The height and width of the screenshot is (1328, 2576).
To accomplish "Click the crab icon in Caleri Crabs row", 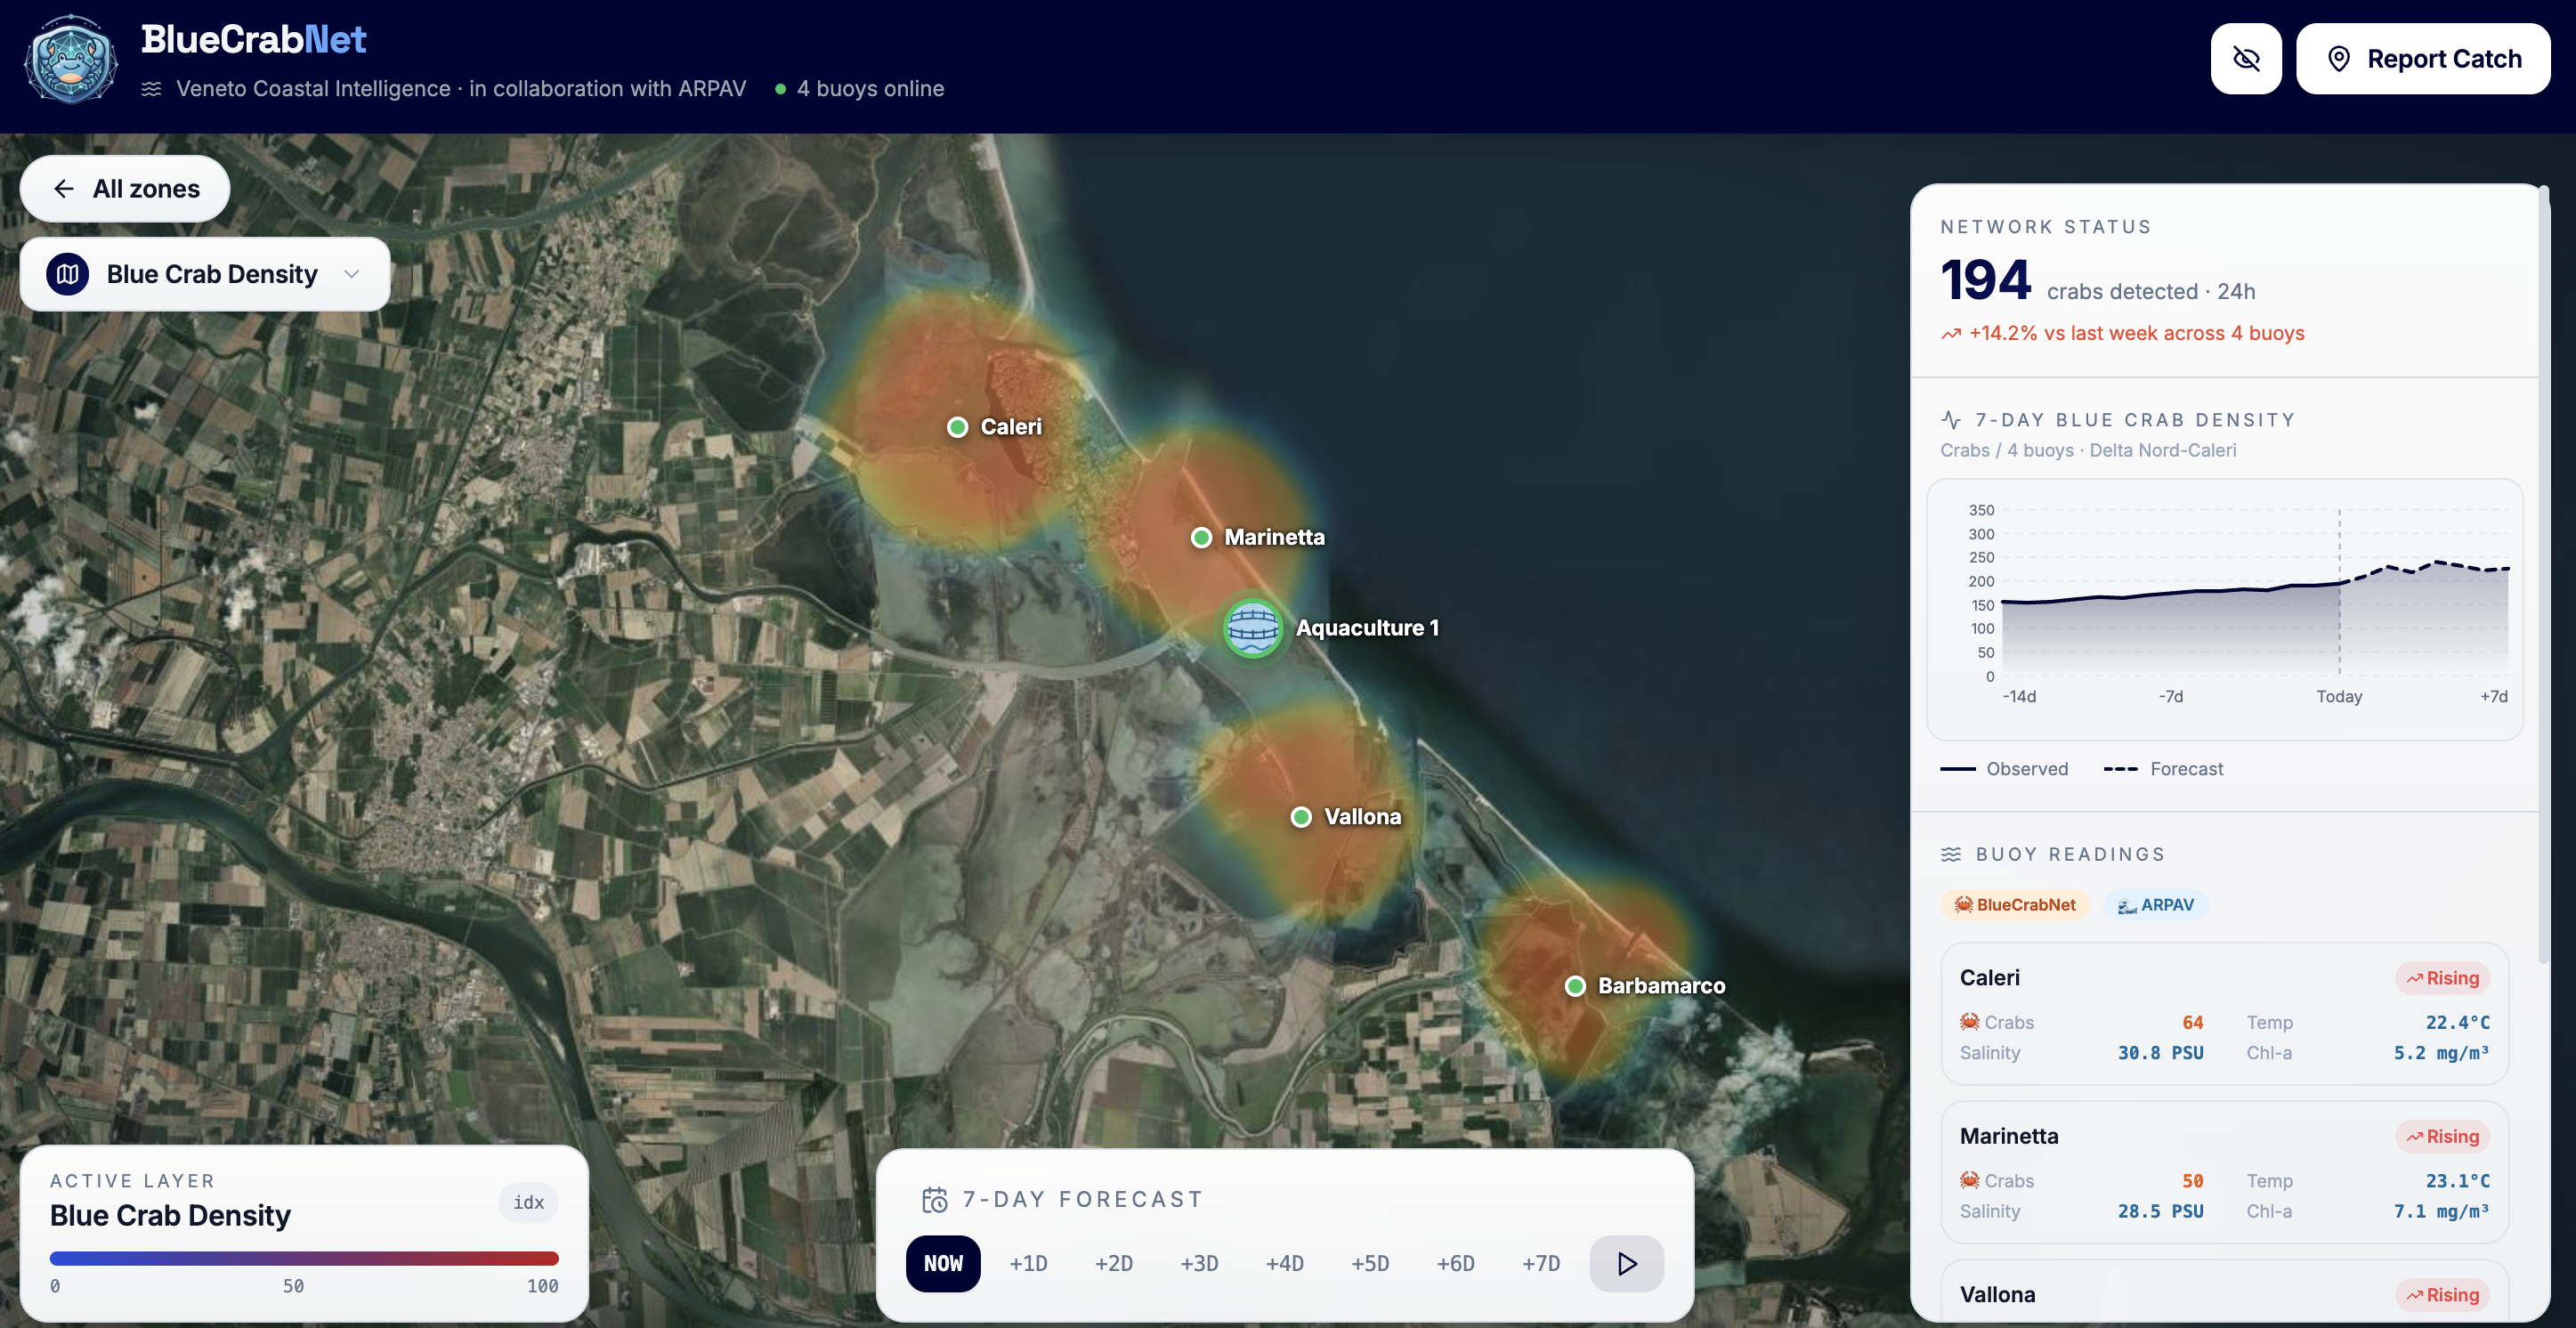I will [x=1970, y=1021].
